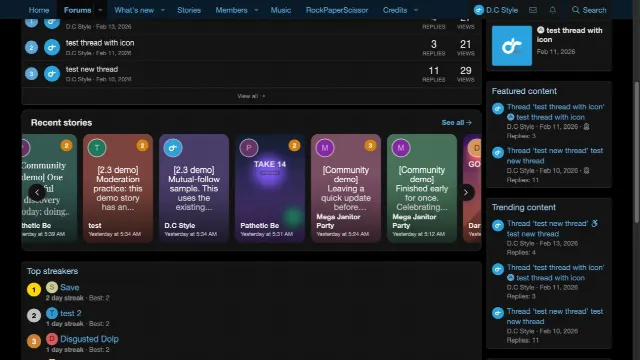Click 'See all' in Recent stories
The height and width of the screenshot is (360, 640).
pos(456,122)
